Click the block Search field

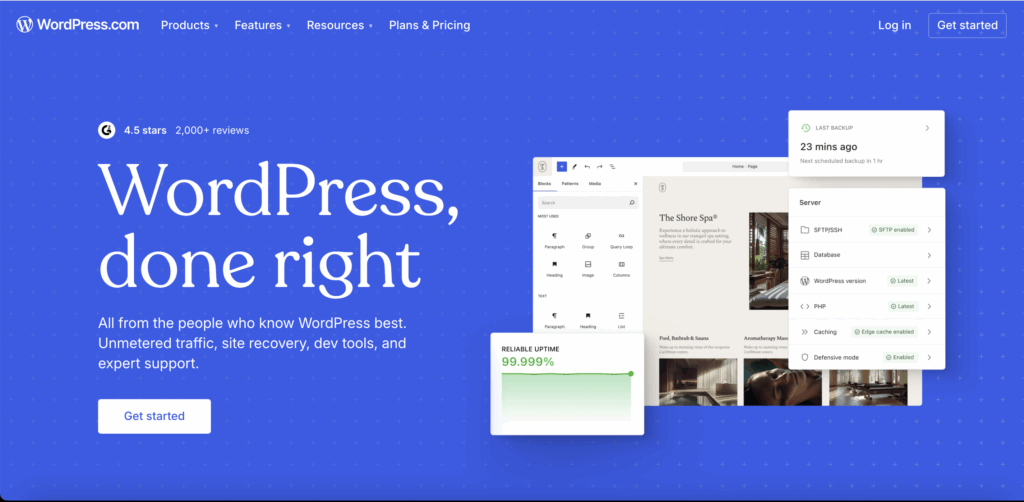(587, 203)
